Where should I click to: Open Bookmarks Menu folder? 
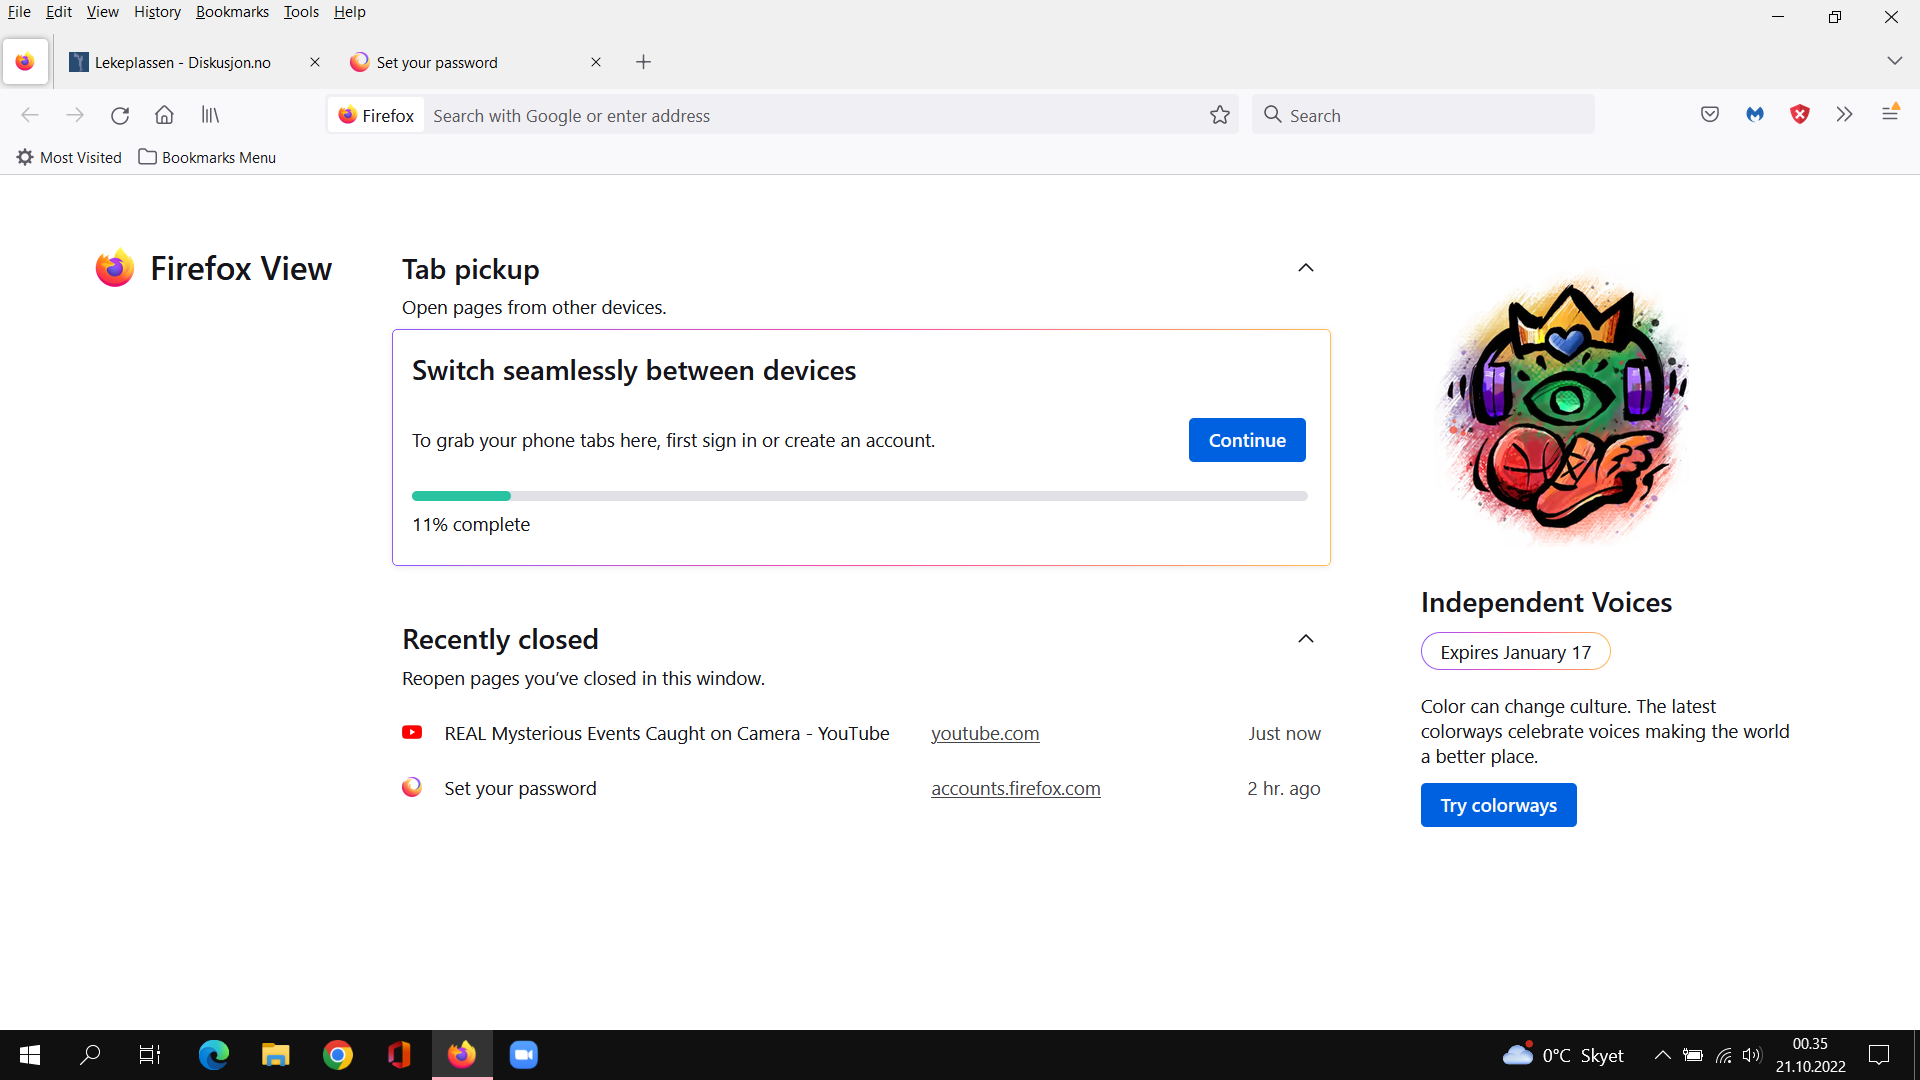tap(207, 157)
